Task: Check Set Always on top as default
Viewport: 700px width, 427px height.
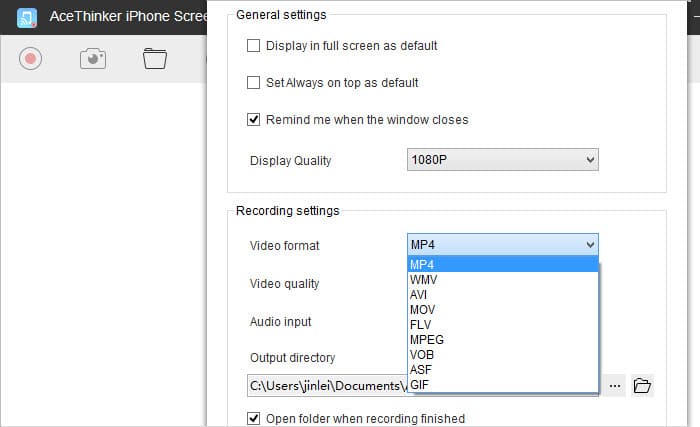Action: [x=254, y=83]
